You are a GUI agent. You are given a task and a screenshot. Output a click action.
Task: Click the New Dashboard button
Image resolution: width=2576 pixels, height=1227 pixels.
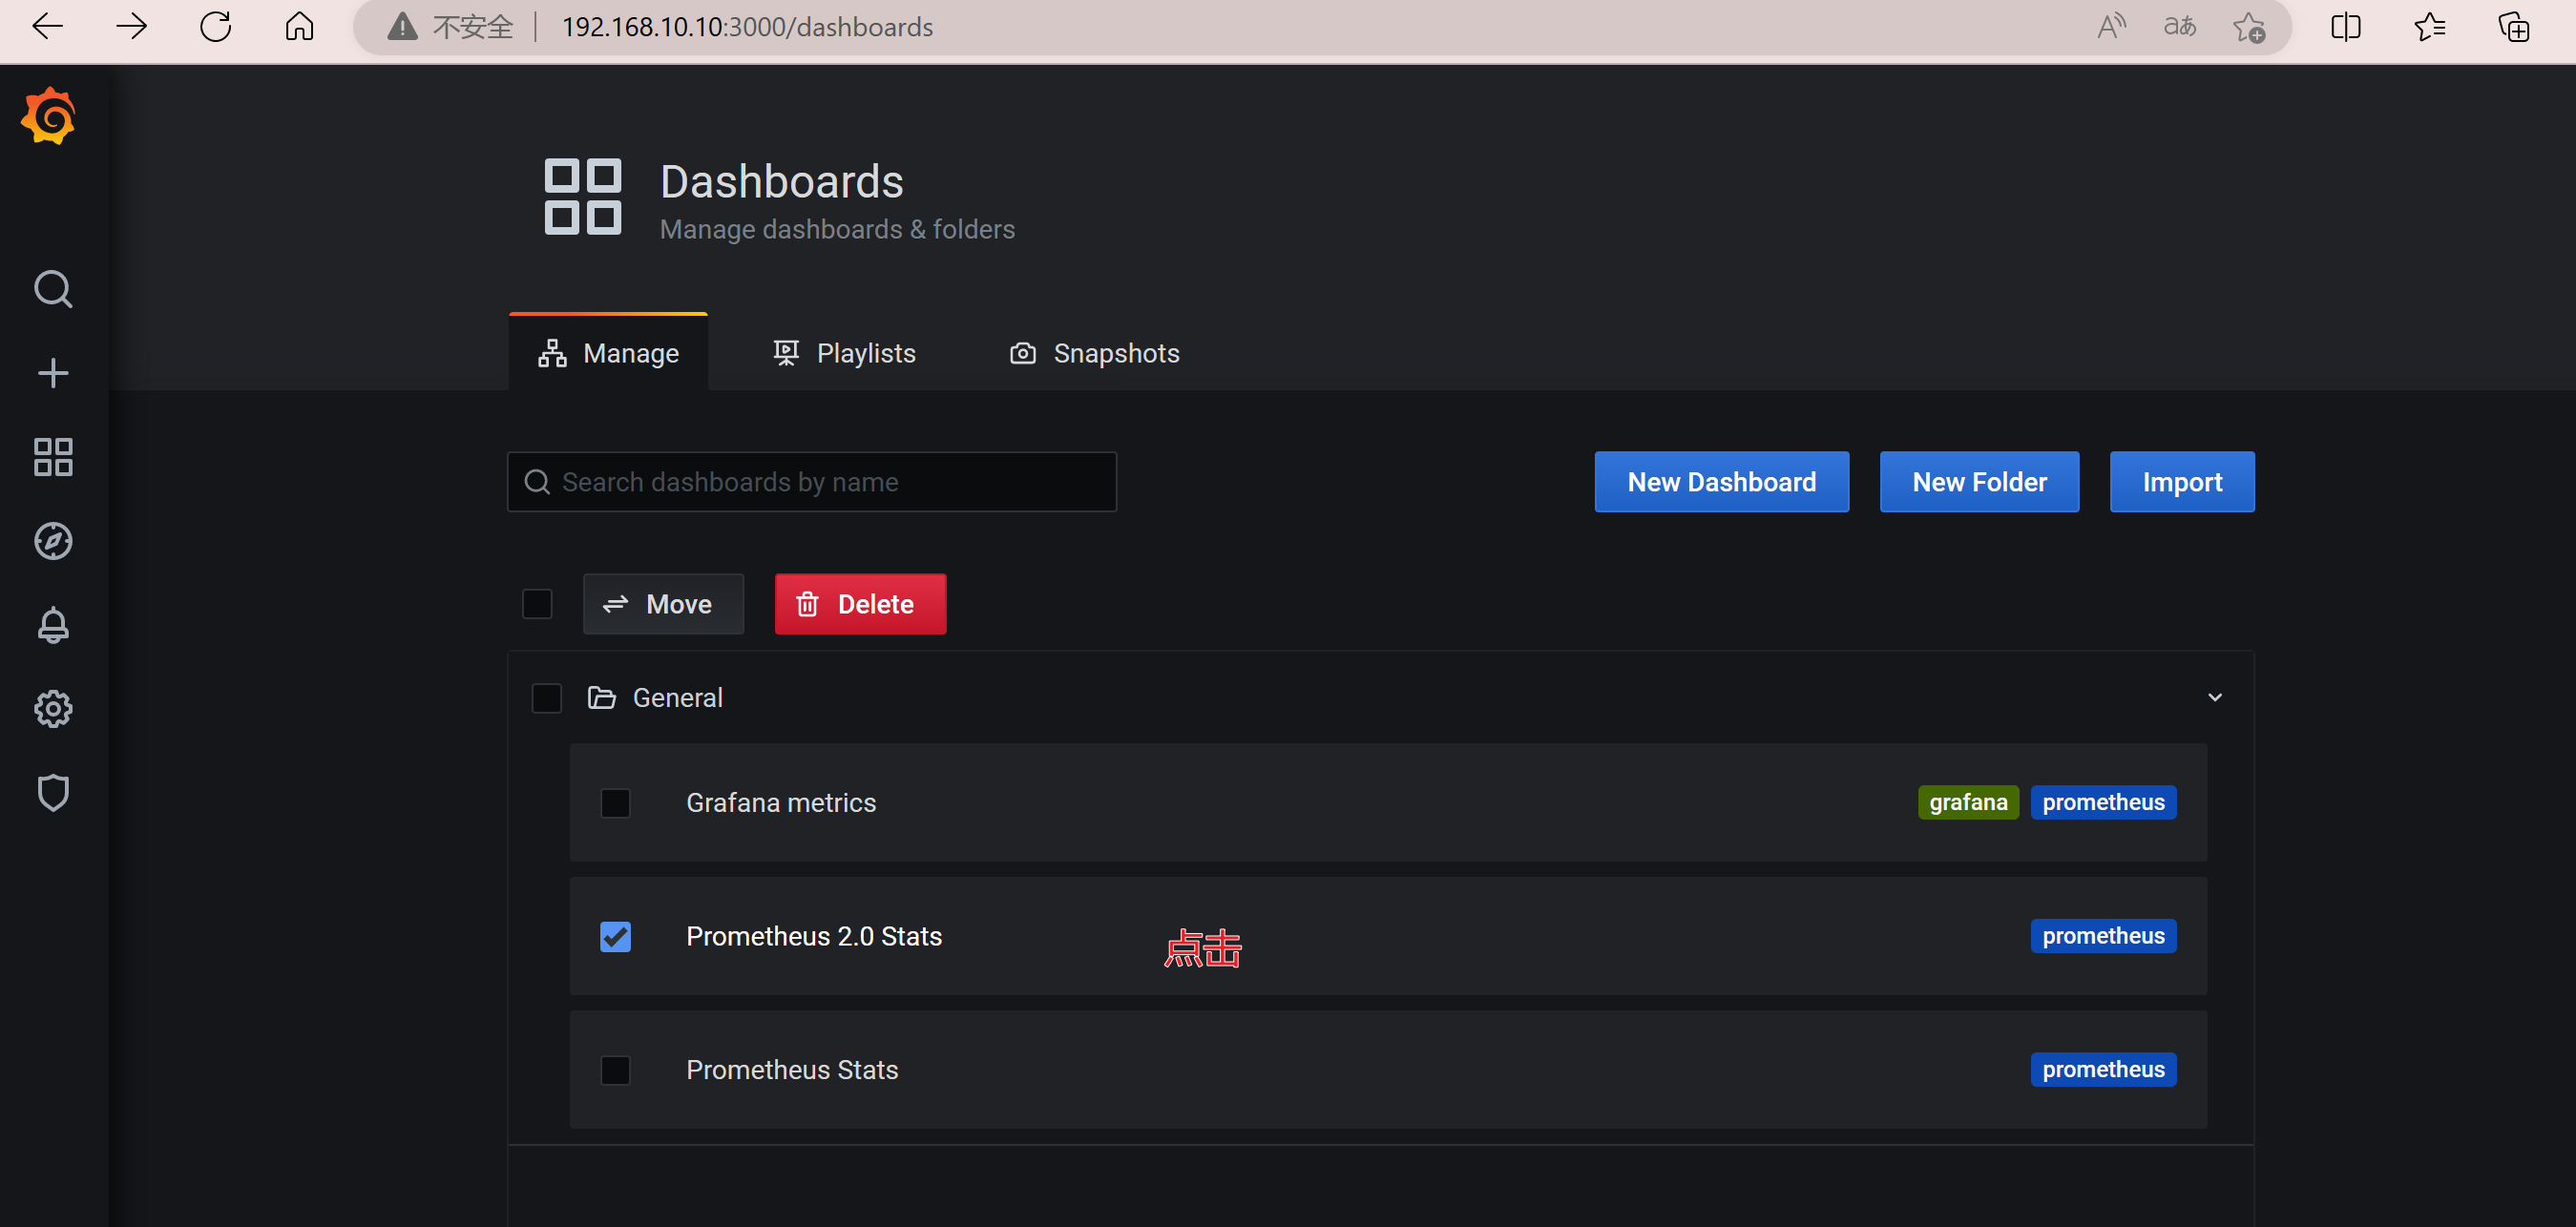[x=1721, y=482]
